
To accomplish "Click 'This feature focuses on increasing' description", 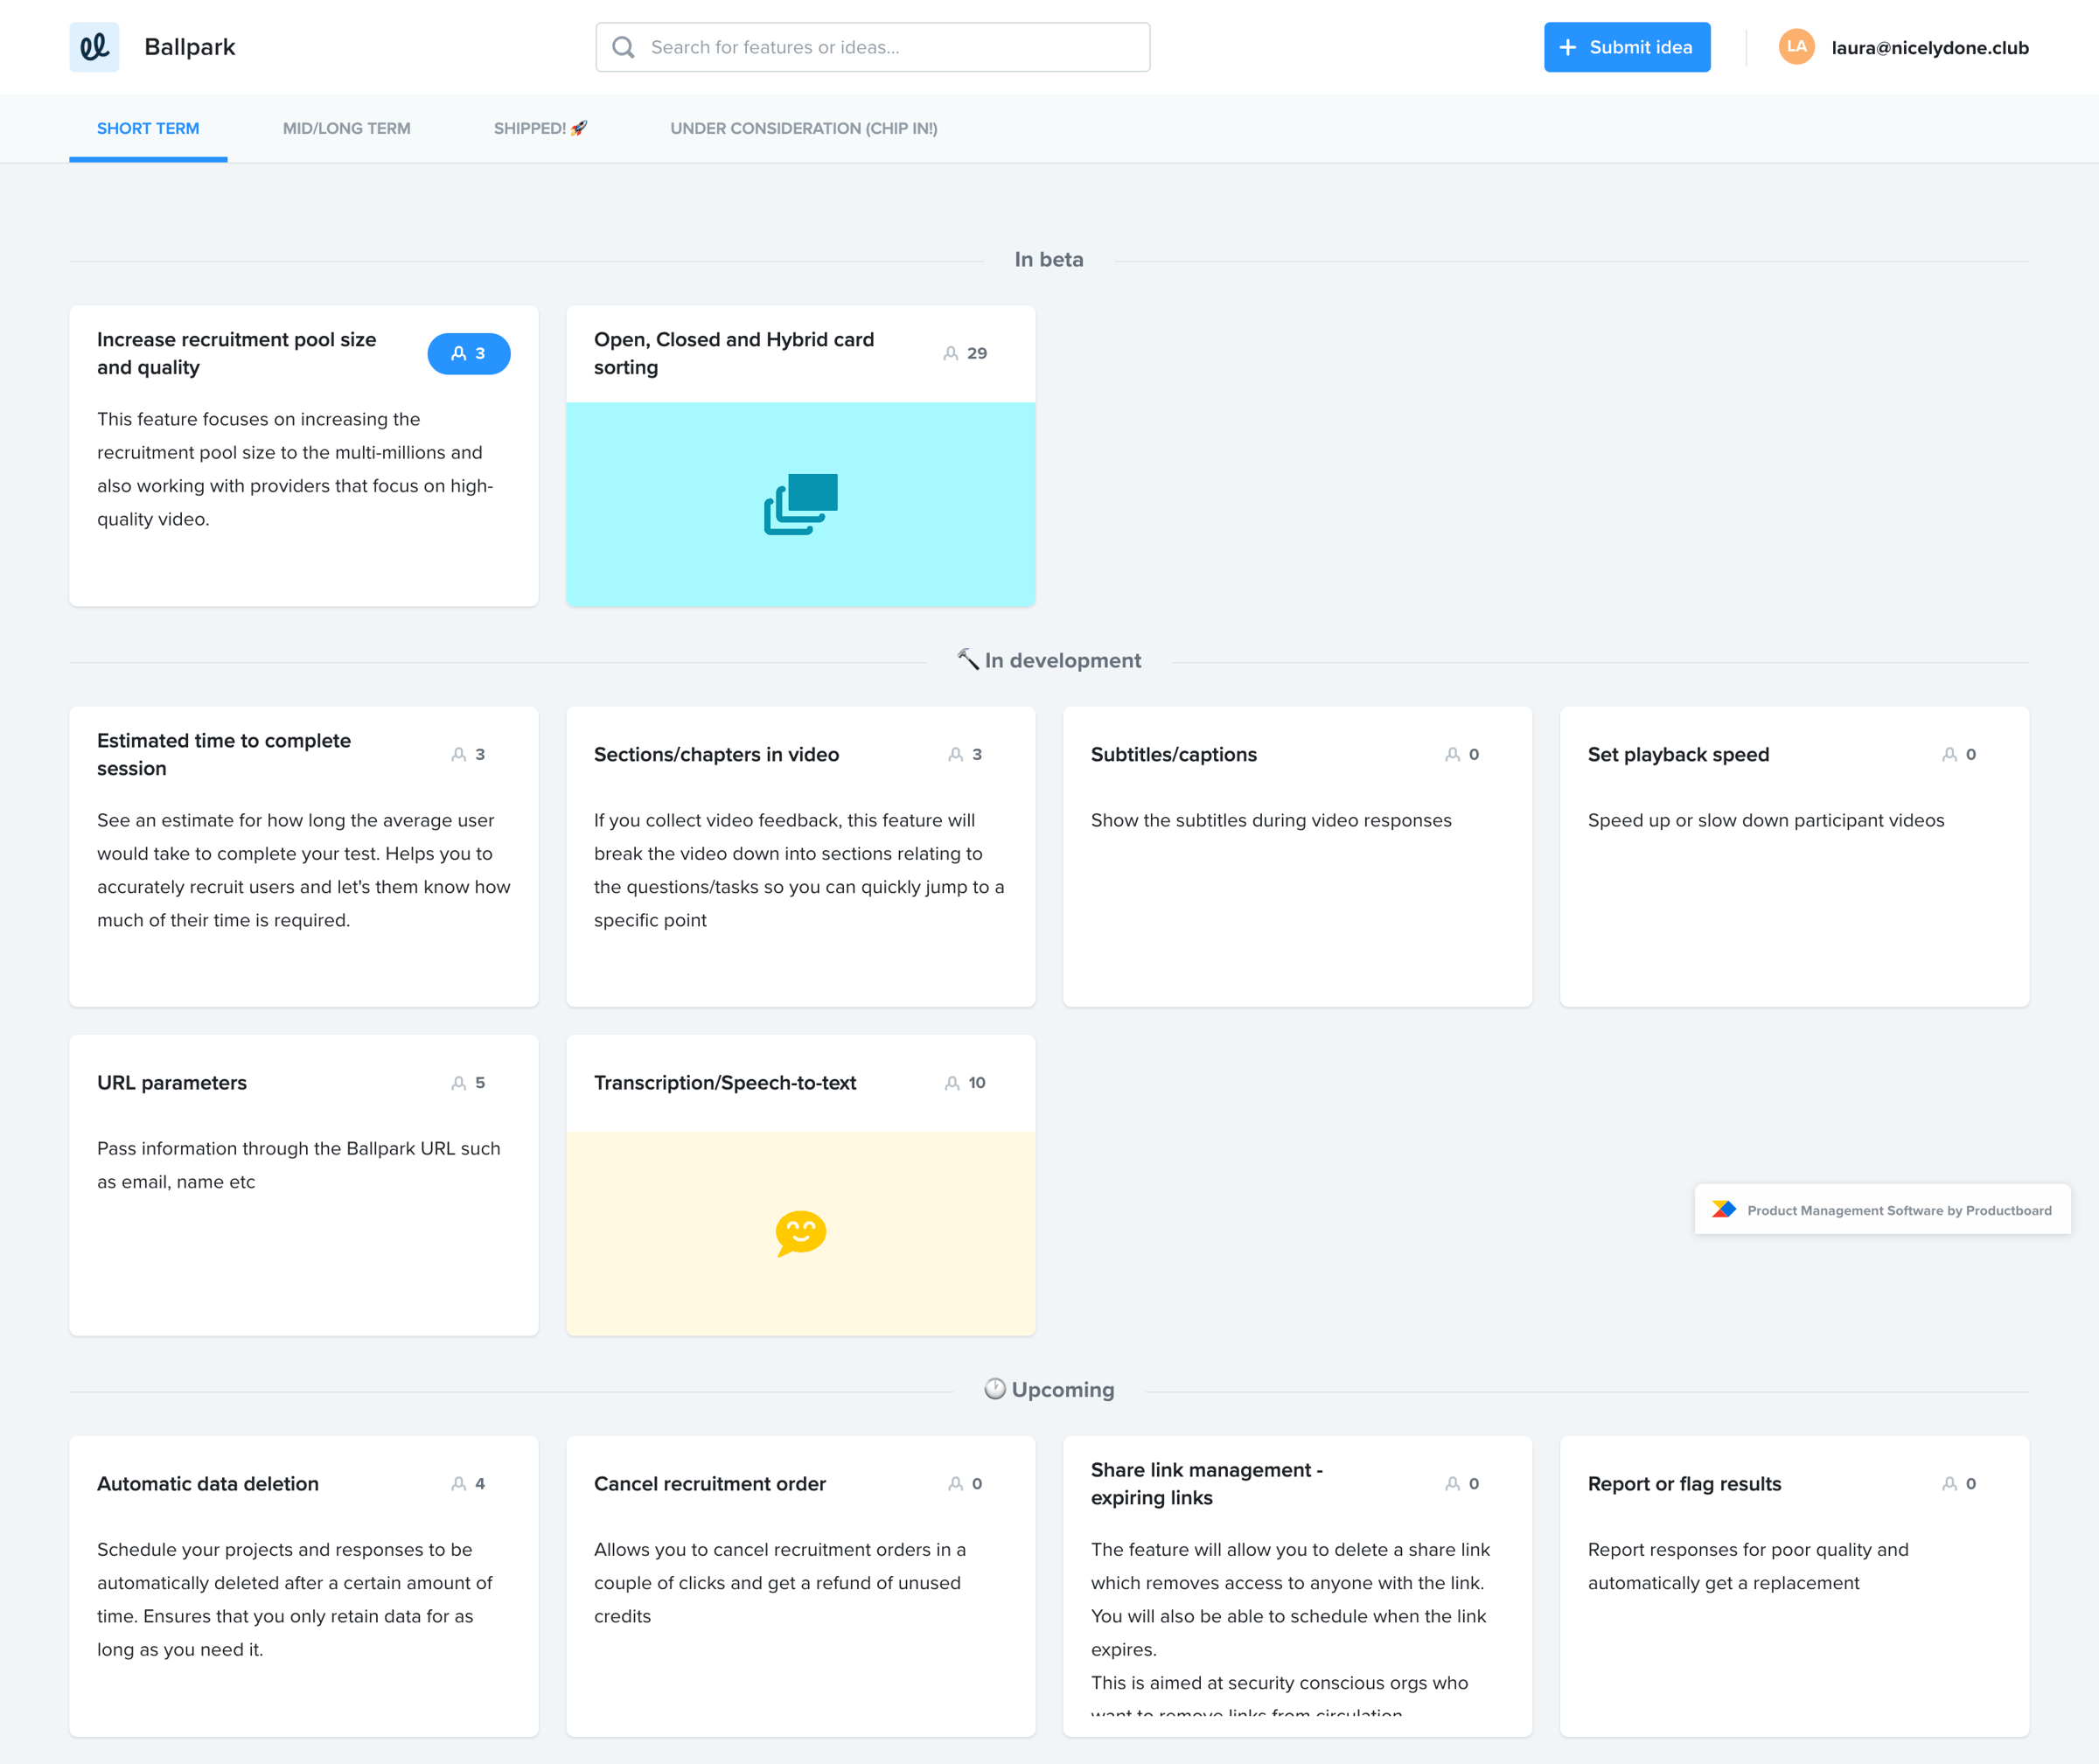I will pos(295,469).
